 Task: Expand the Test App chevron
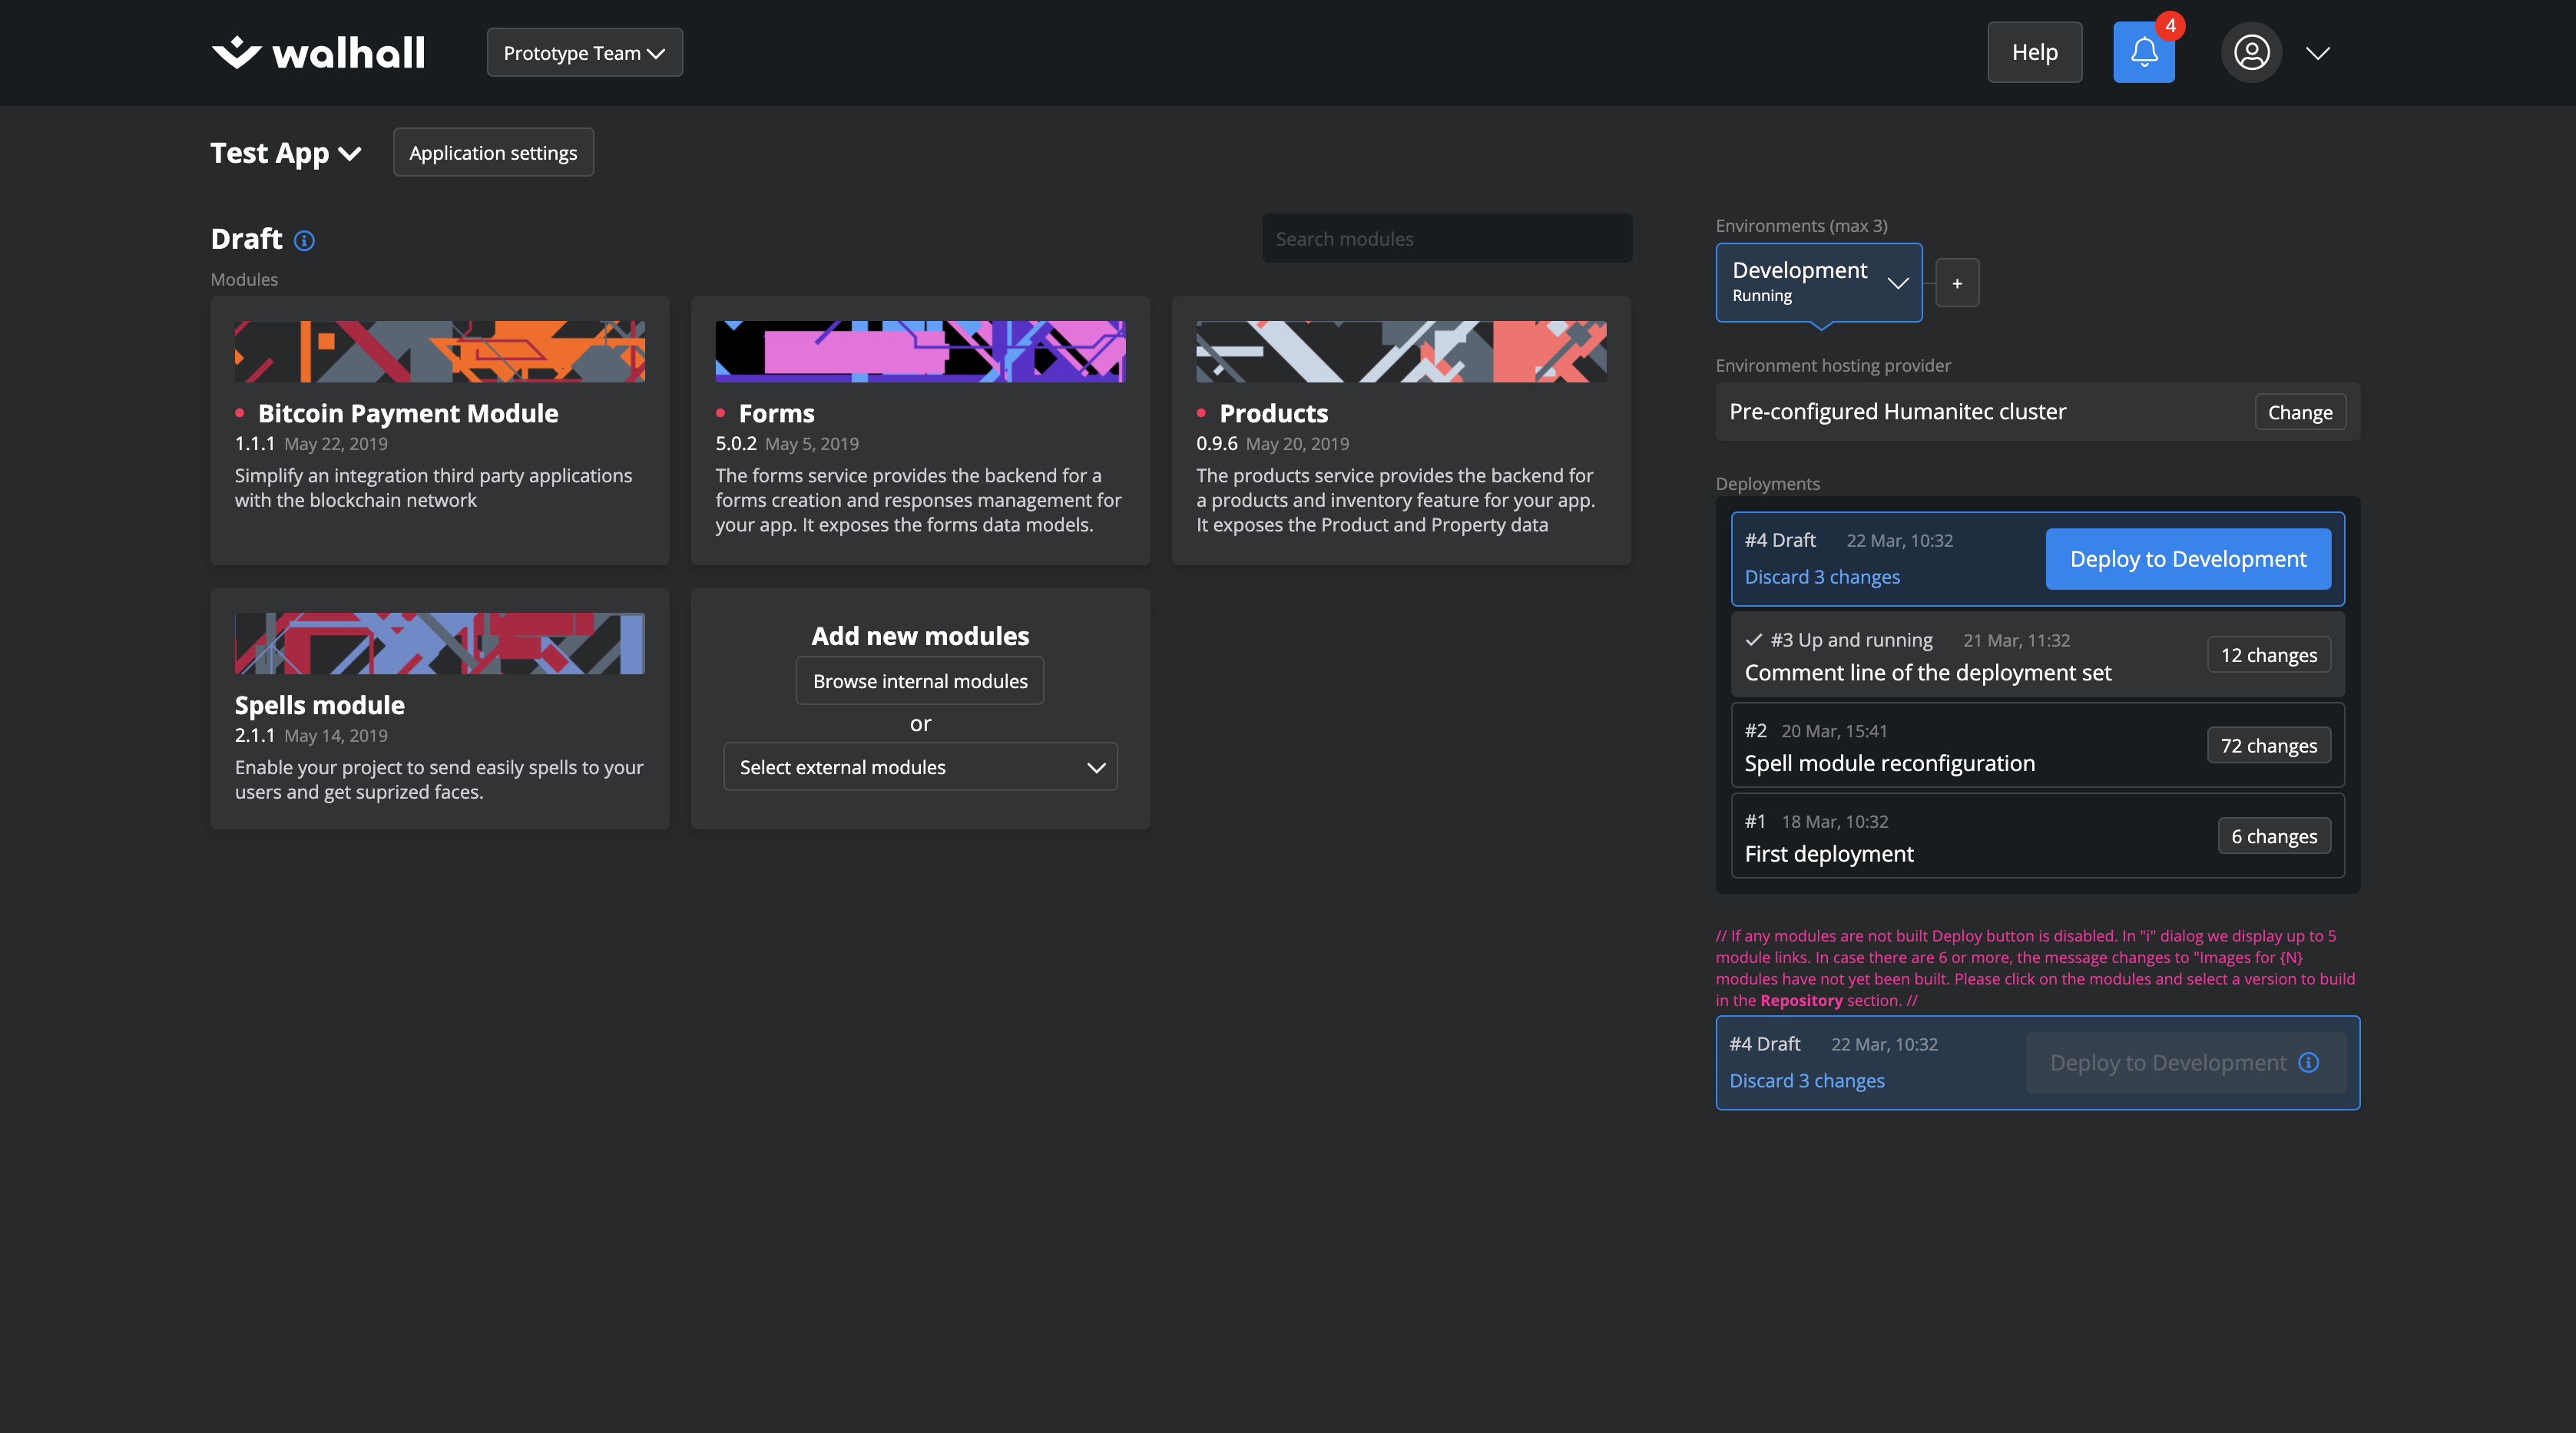pyautogui.click(x=349, y=154)
